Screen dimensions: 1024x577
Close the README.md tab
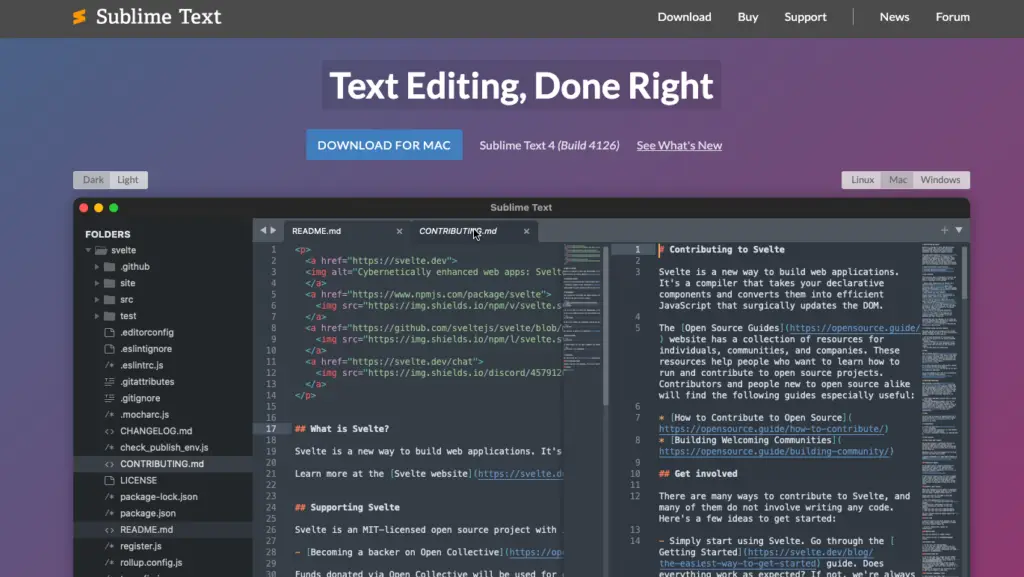399,231
